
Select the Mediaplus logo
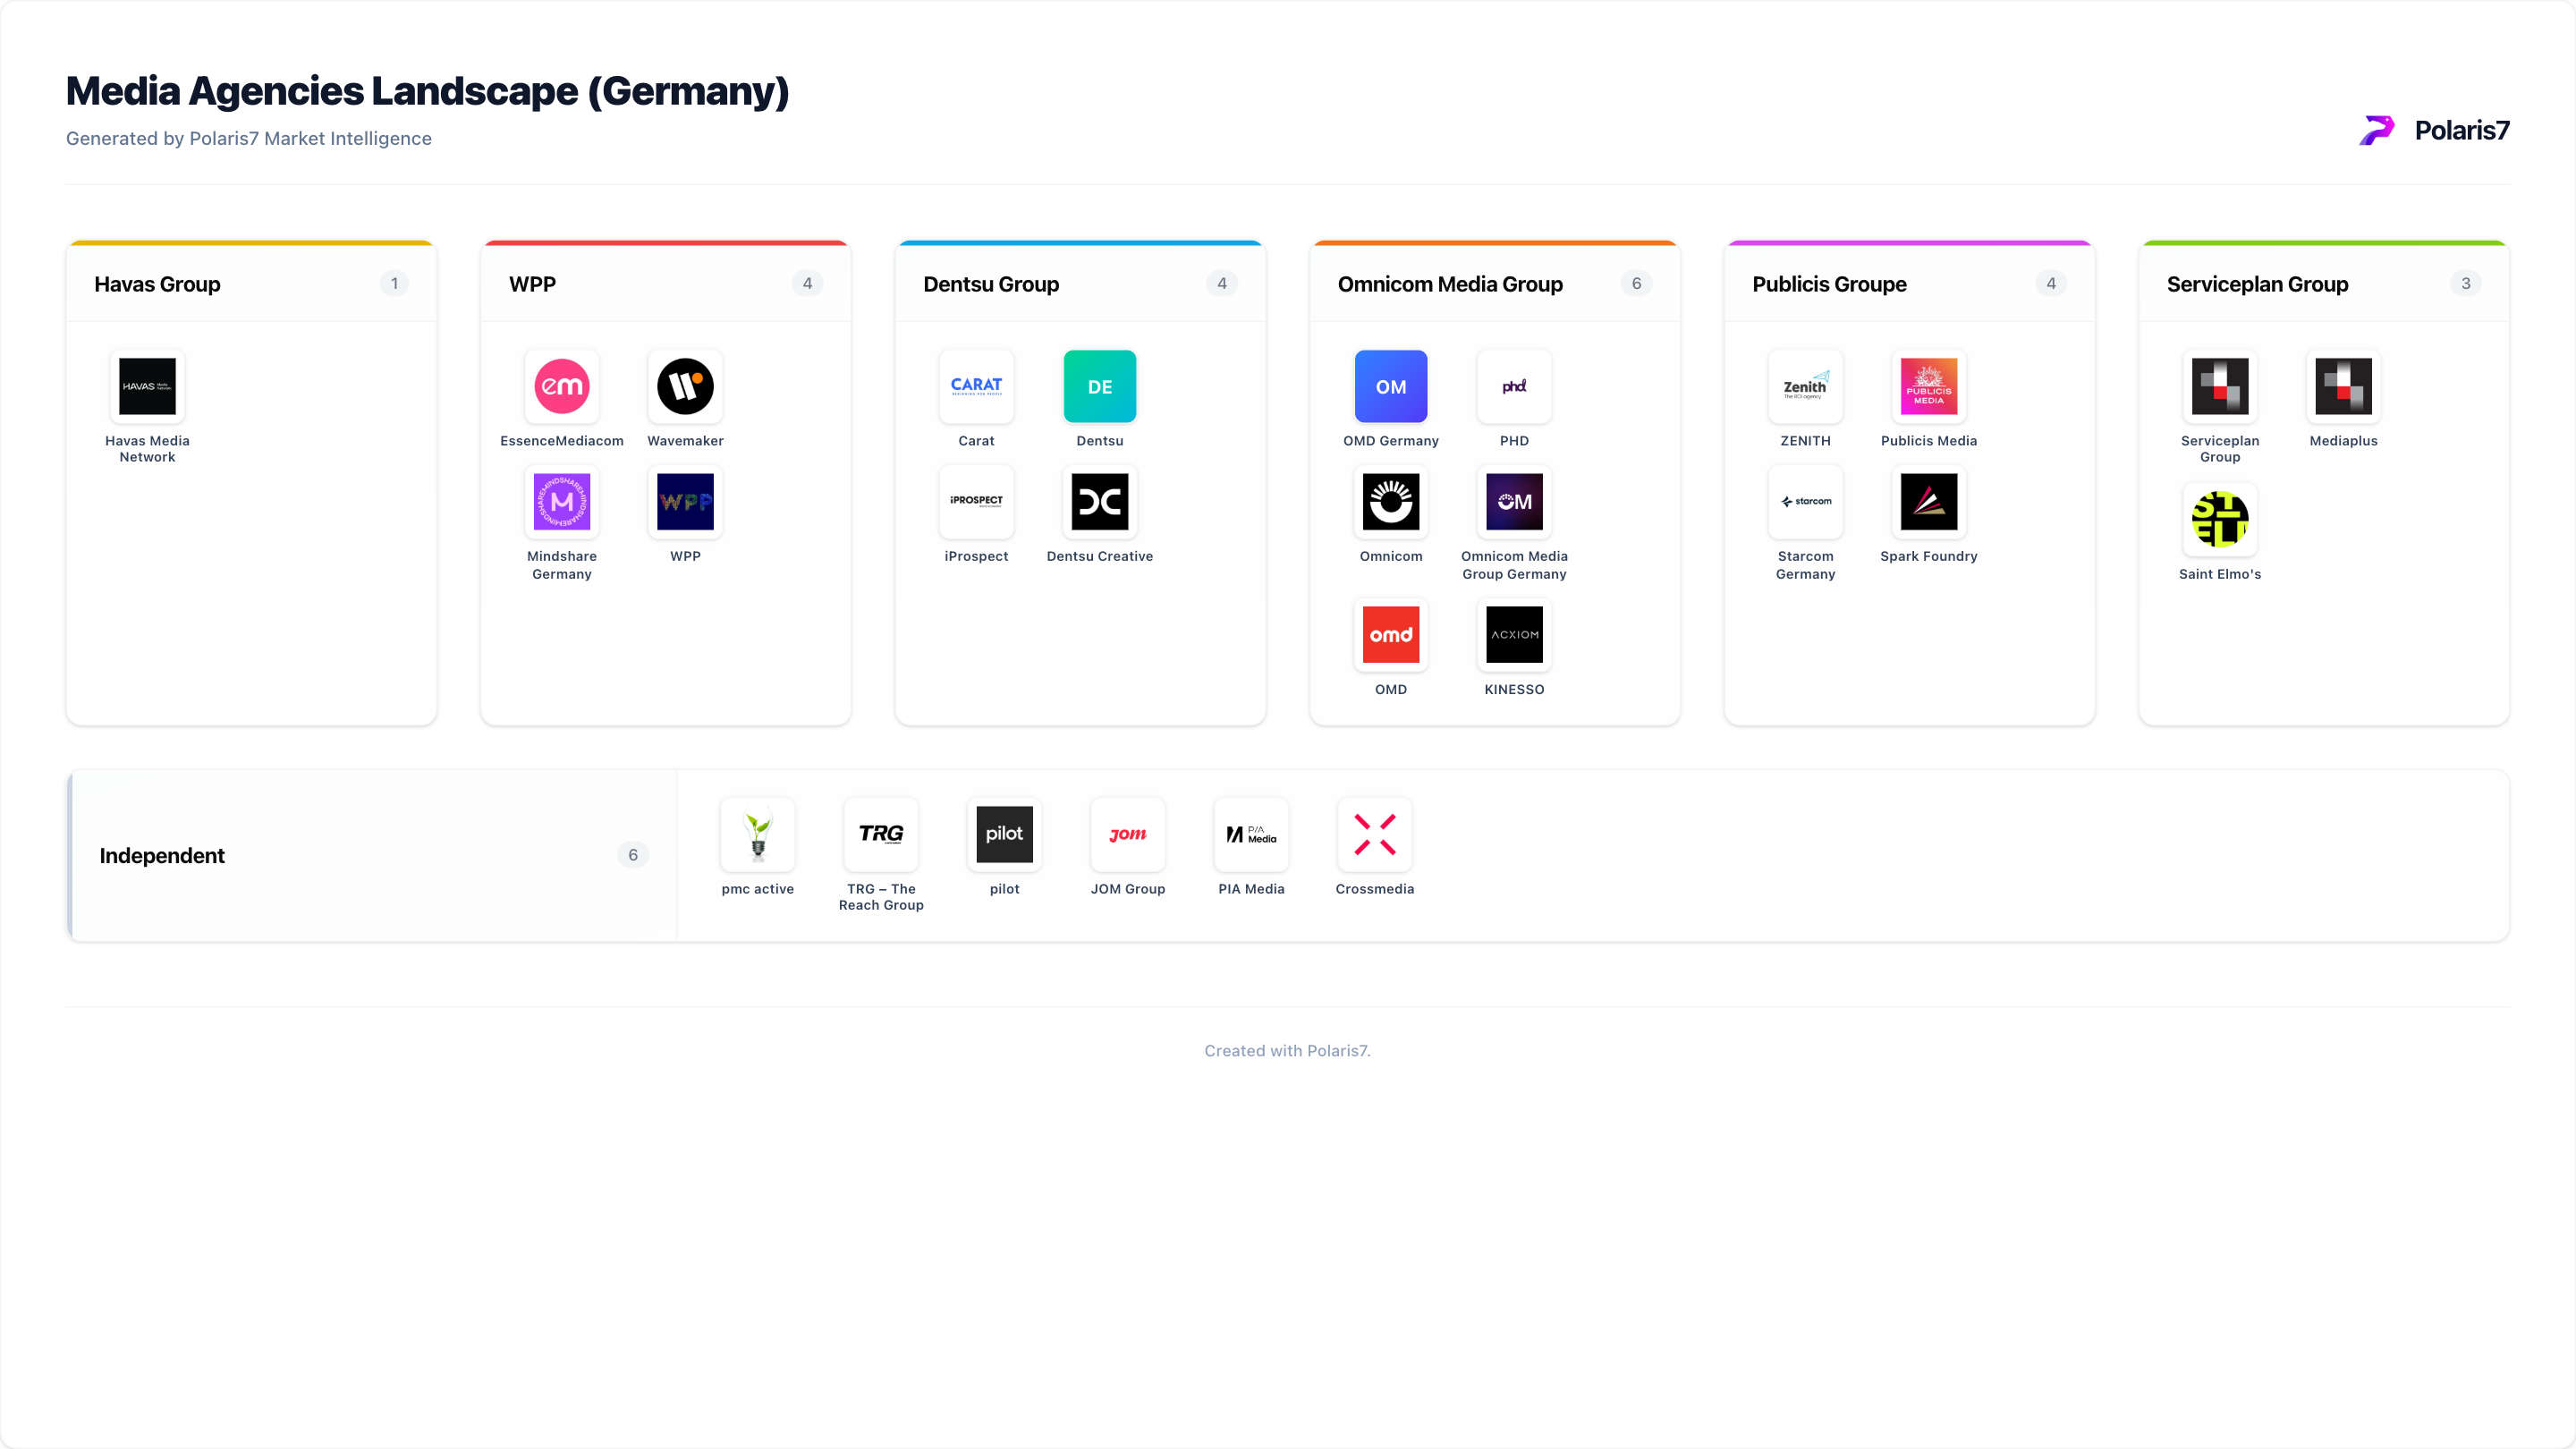2344,386
